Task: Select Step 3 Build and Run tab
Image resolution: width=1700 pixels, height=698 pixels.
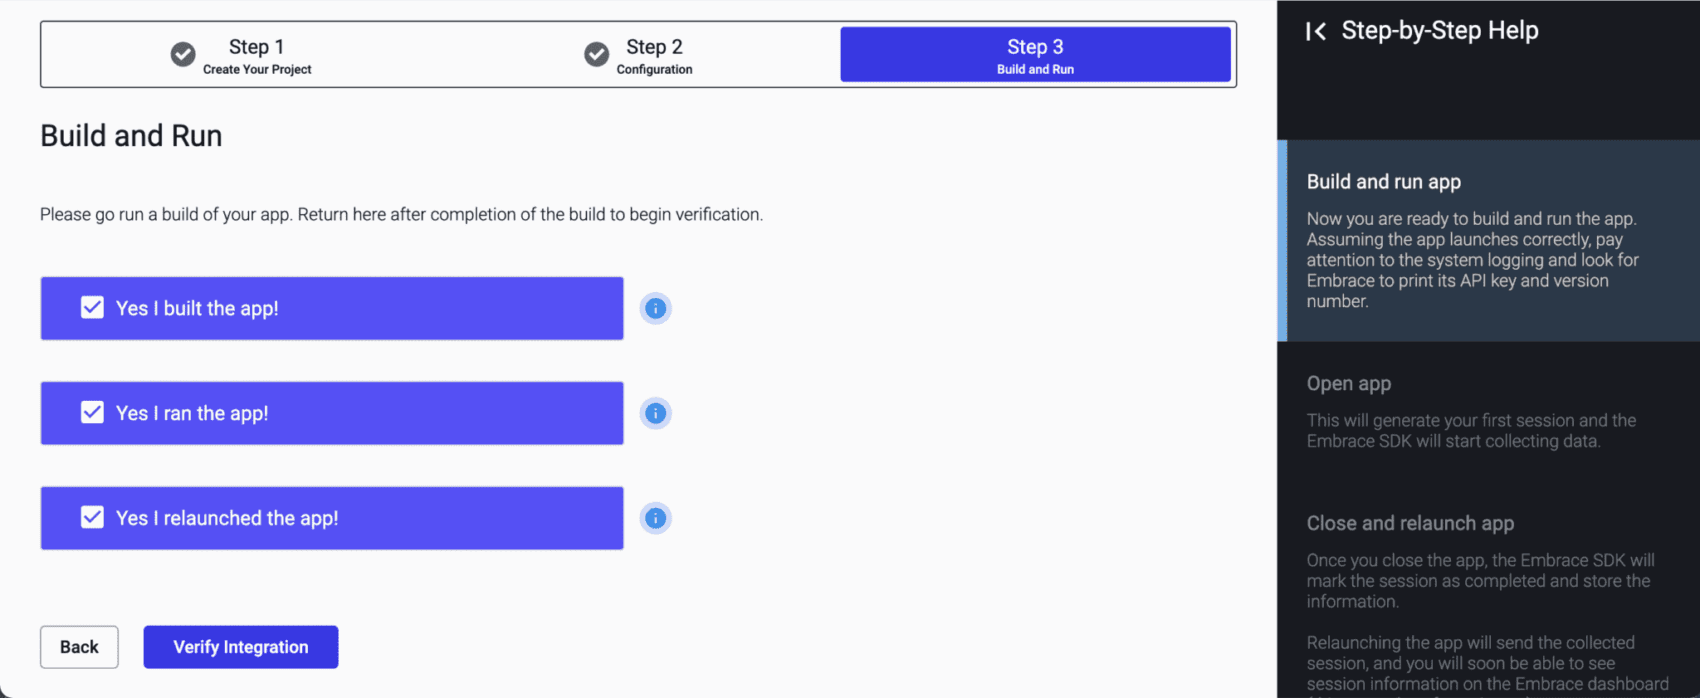Action: pos(1035,55)
